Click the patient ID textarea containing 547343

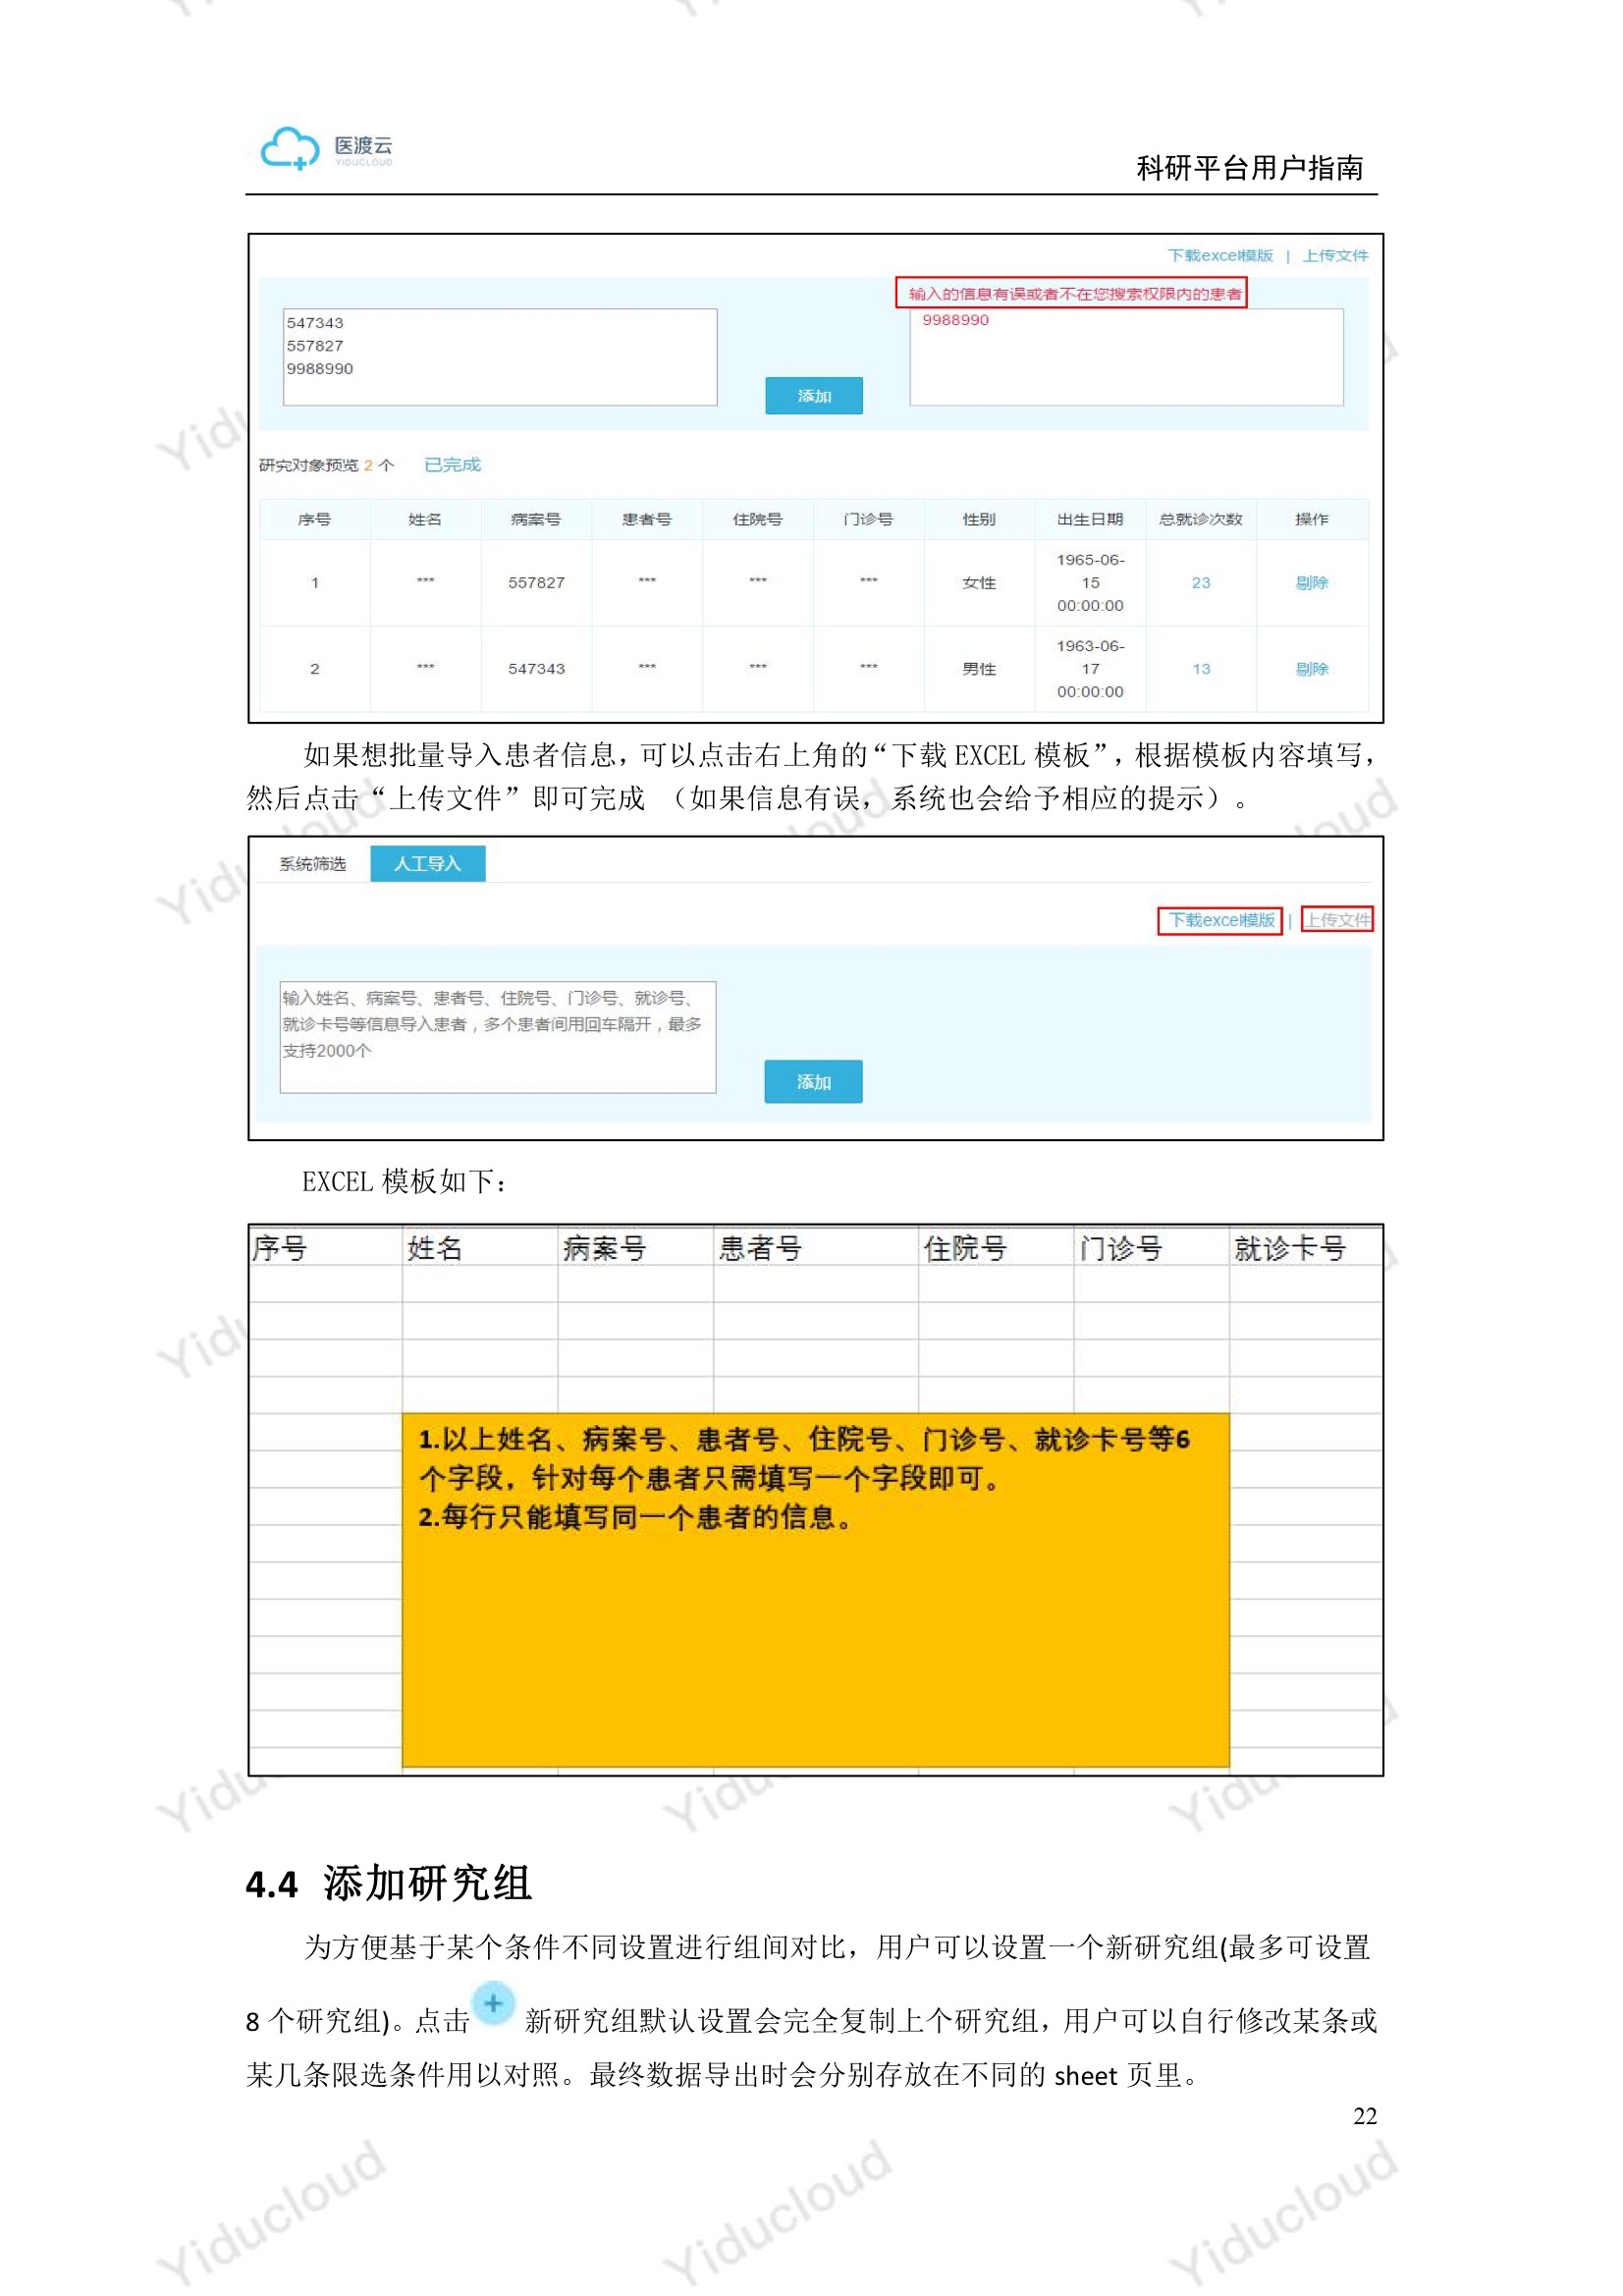(x=500, y=357)
